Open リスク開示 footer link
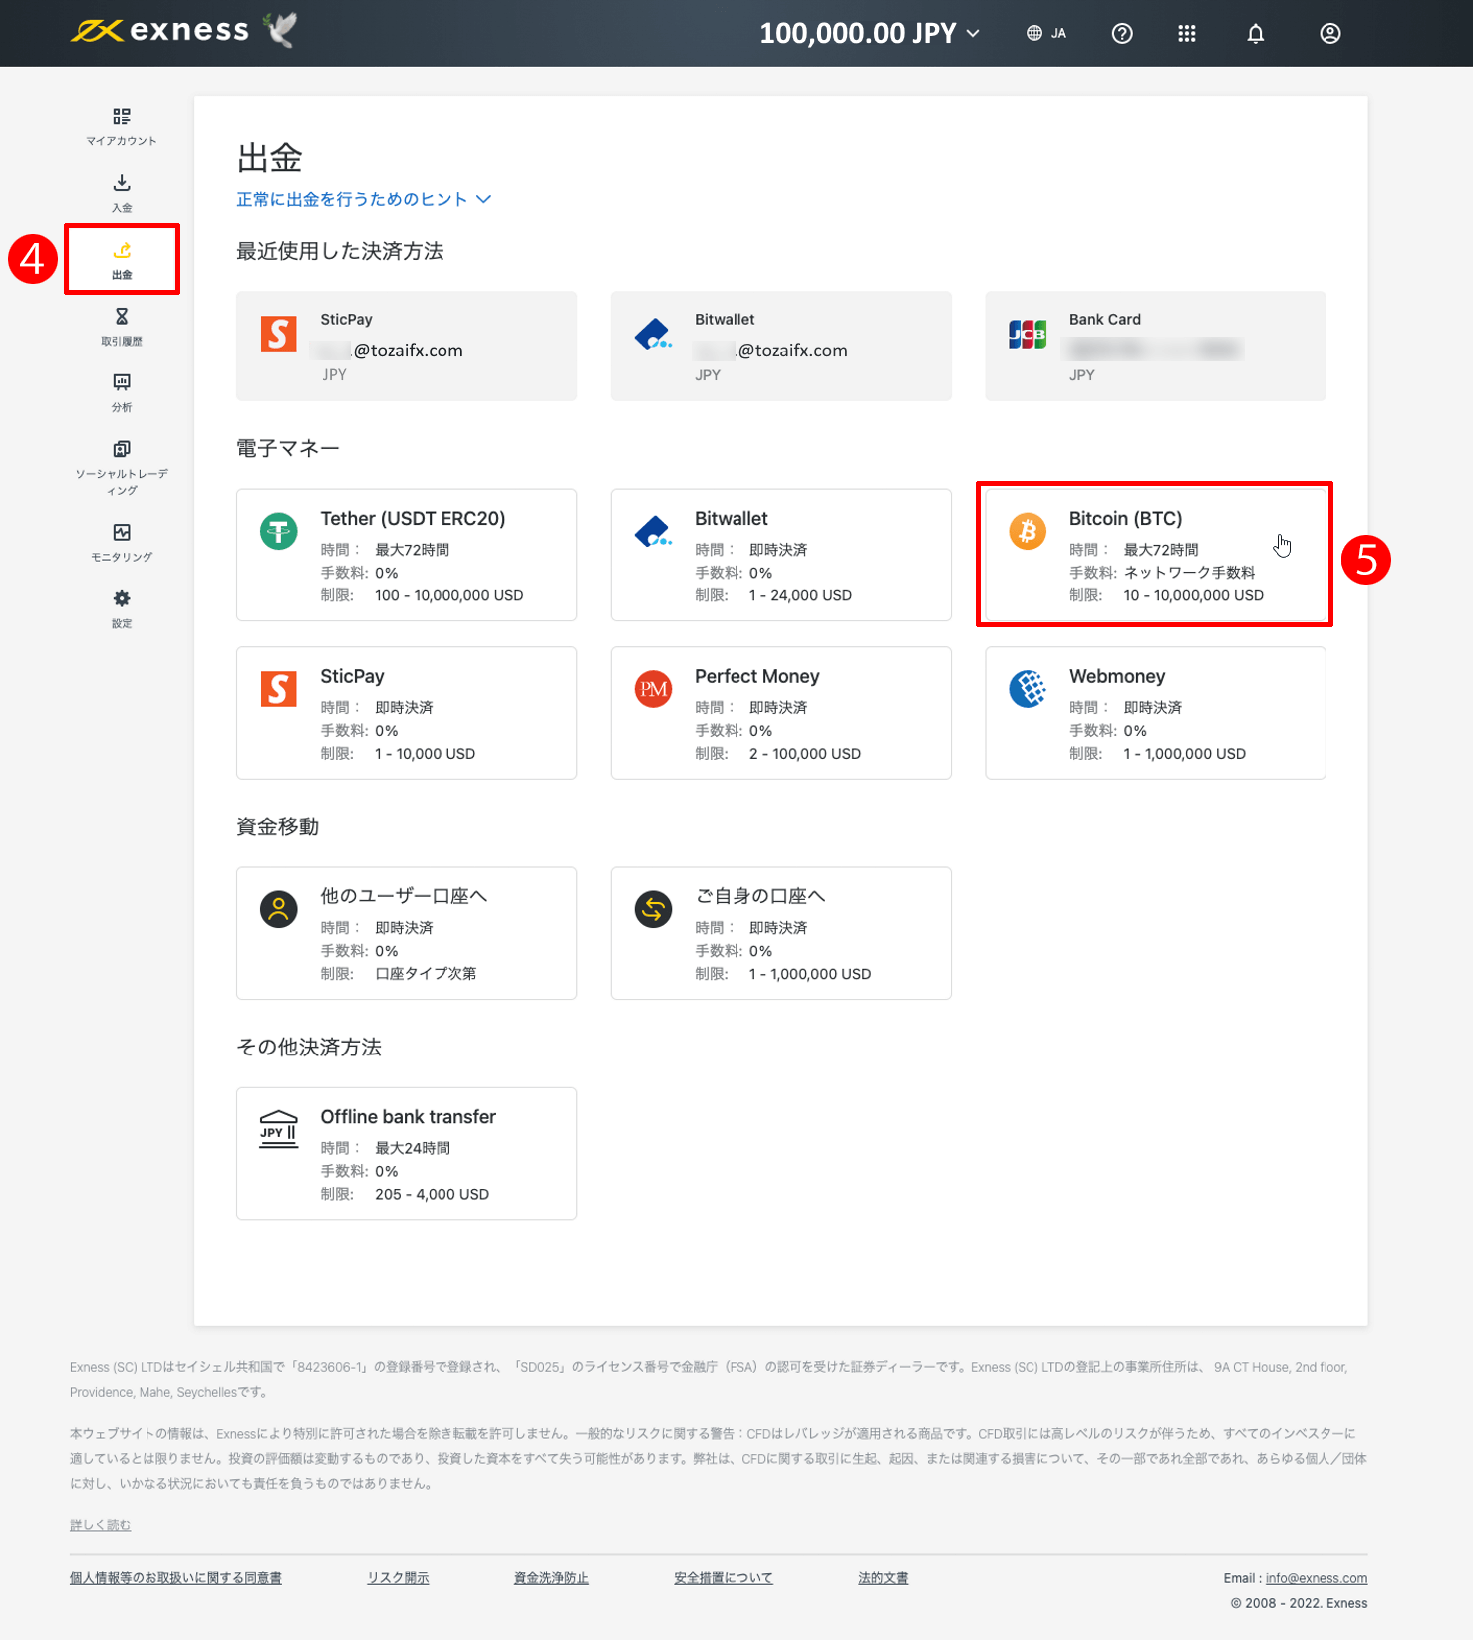Image resolution: width=1473 pixels, height=1640 pixels. [x=398, y=1578]
